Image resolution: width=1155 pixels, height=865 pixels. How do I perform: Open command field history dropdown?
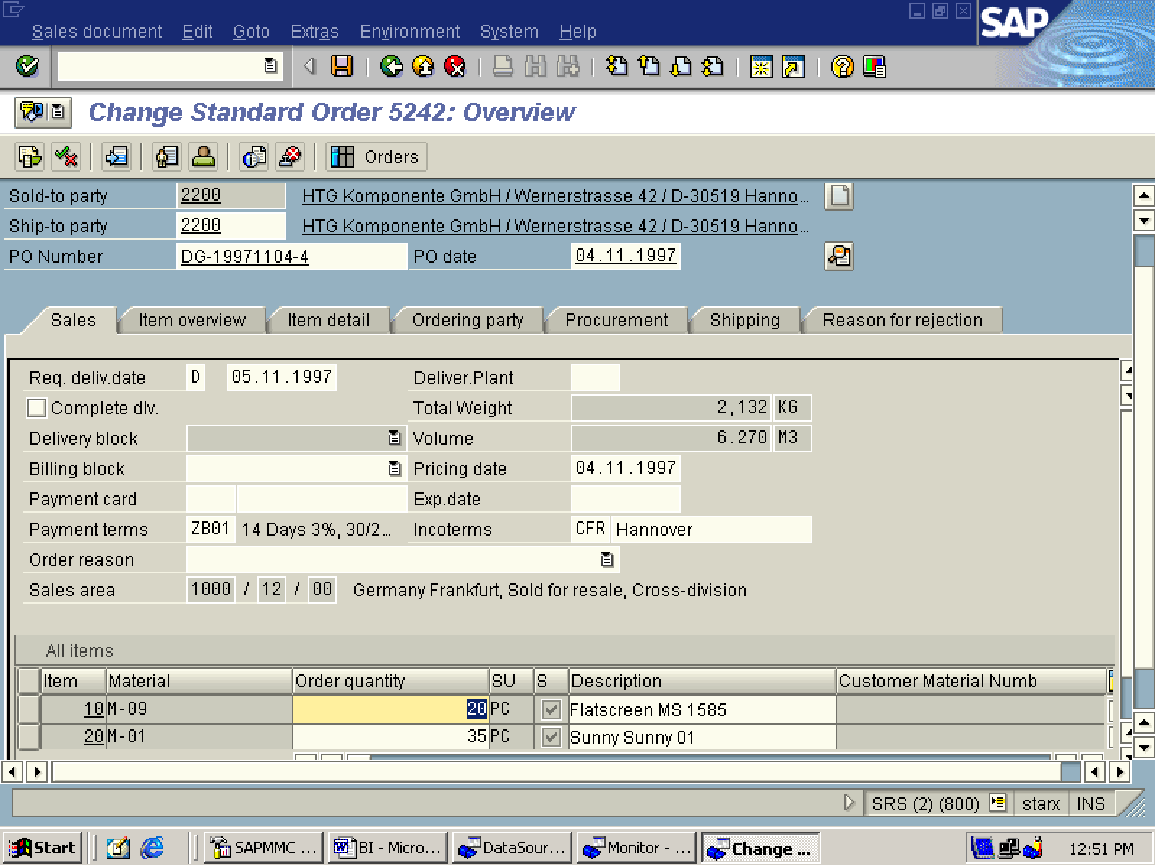coord(270,66)
